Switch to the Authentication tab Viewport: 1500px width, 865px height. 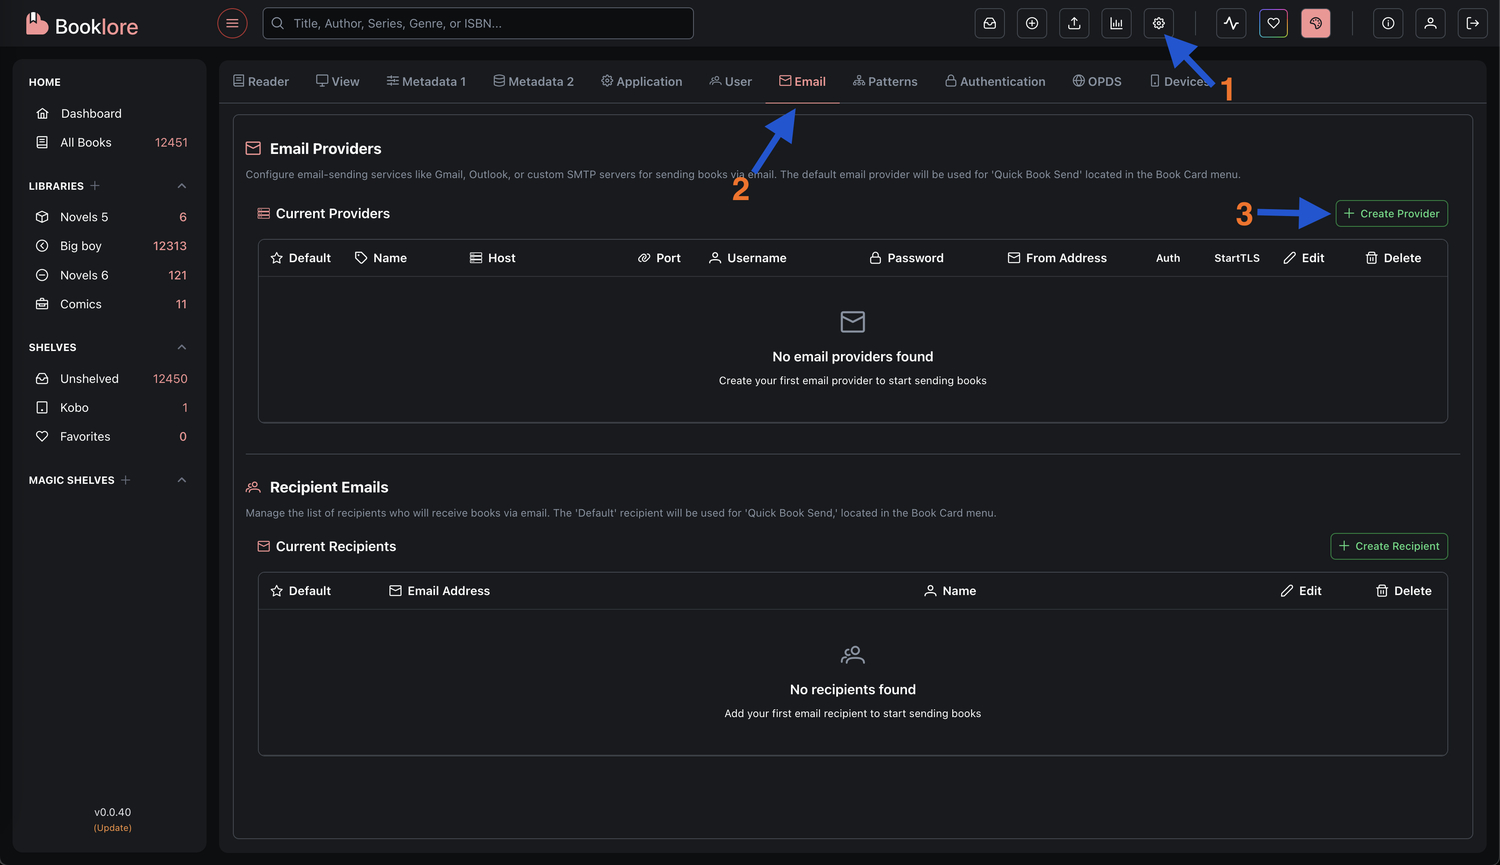pyautogui.click(x=994, y=81)
